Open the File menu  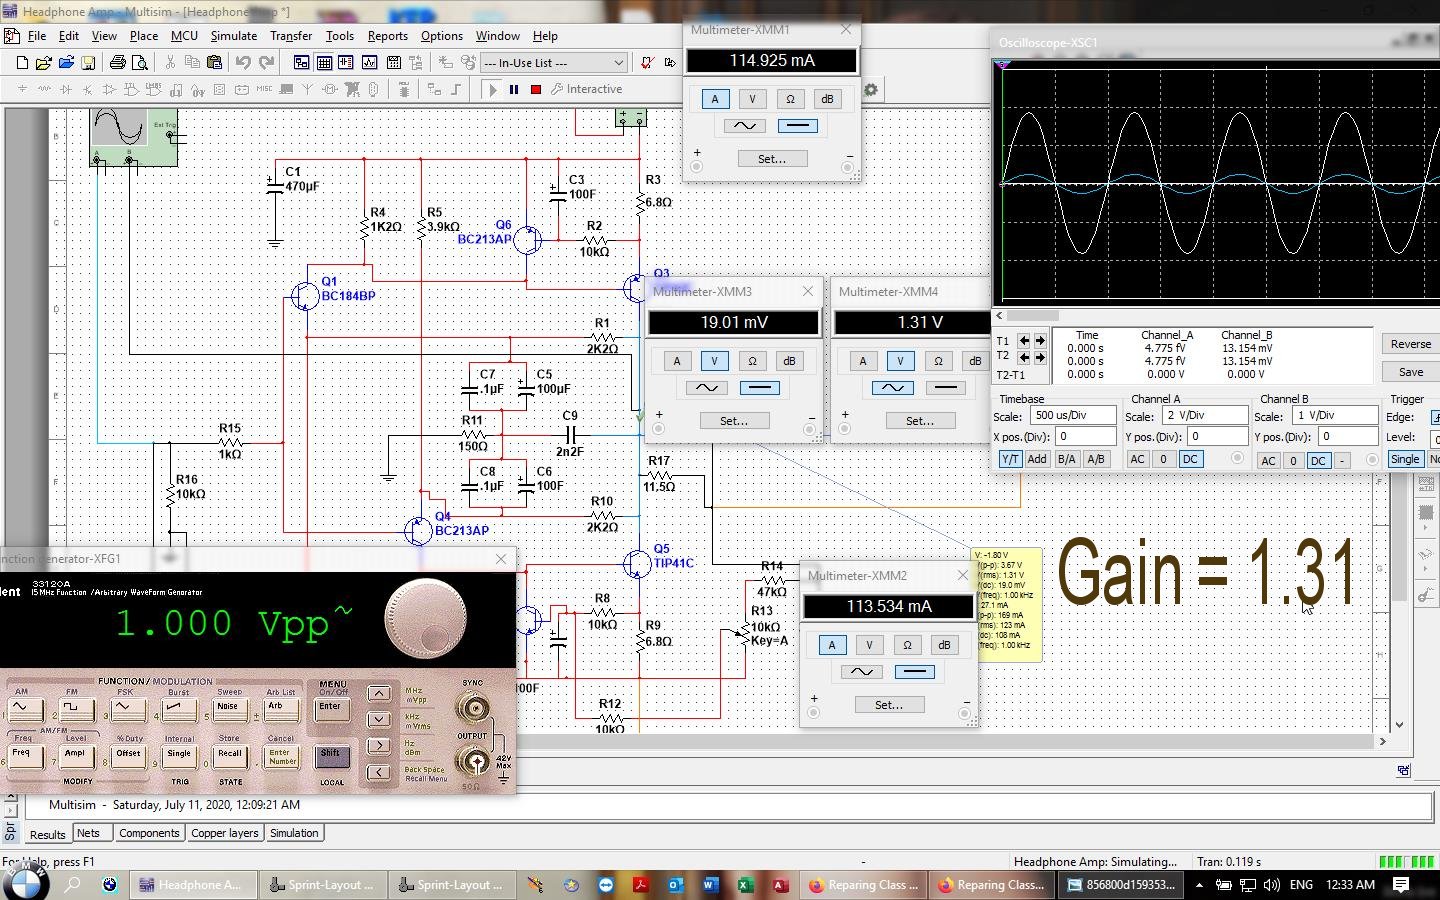[37, 36]
